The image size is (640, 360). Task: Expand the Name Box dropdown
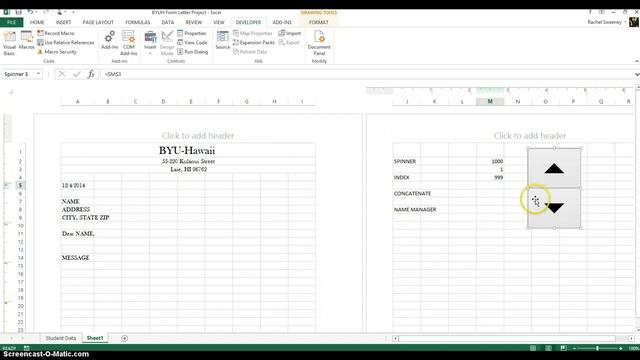click(38, 74)
